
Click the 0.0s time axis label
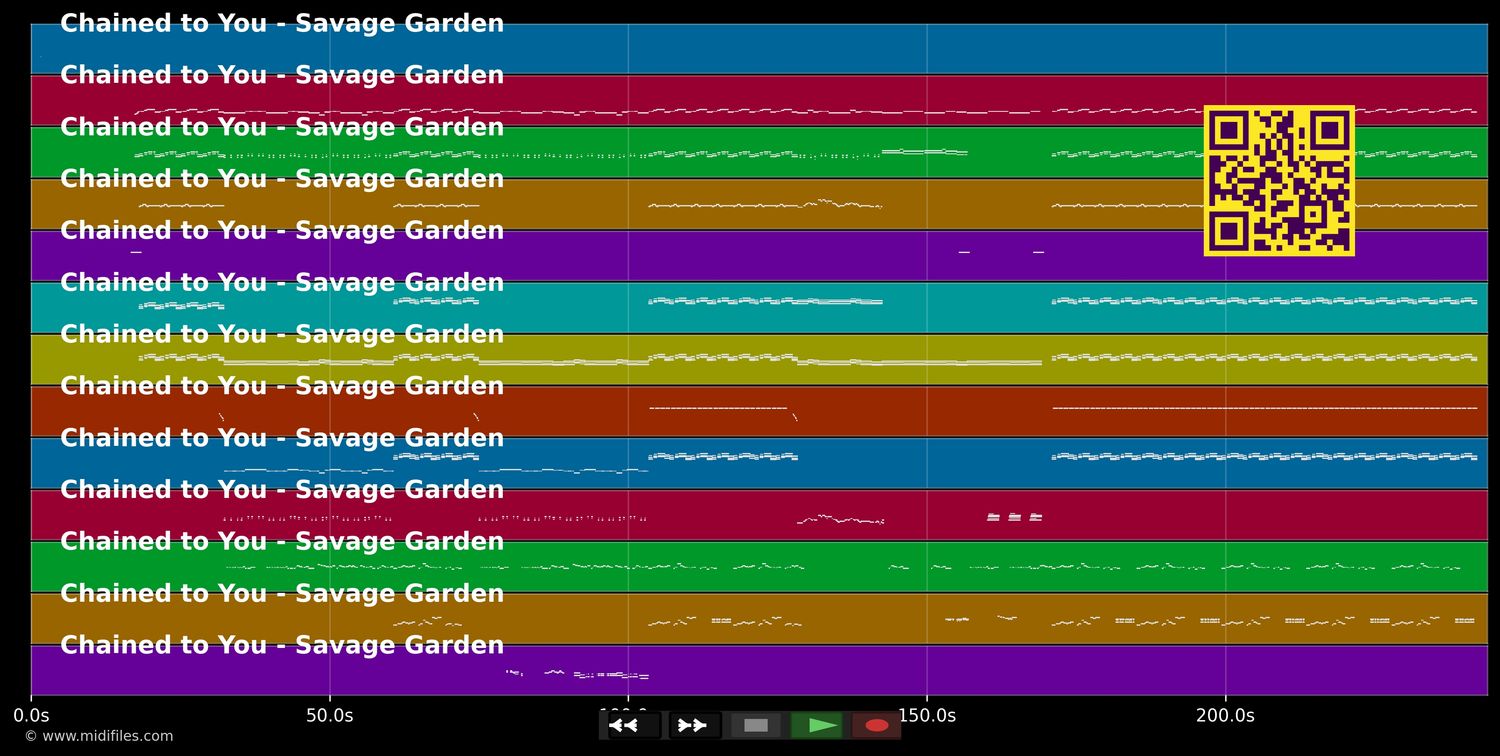[x=31, y=716]
